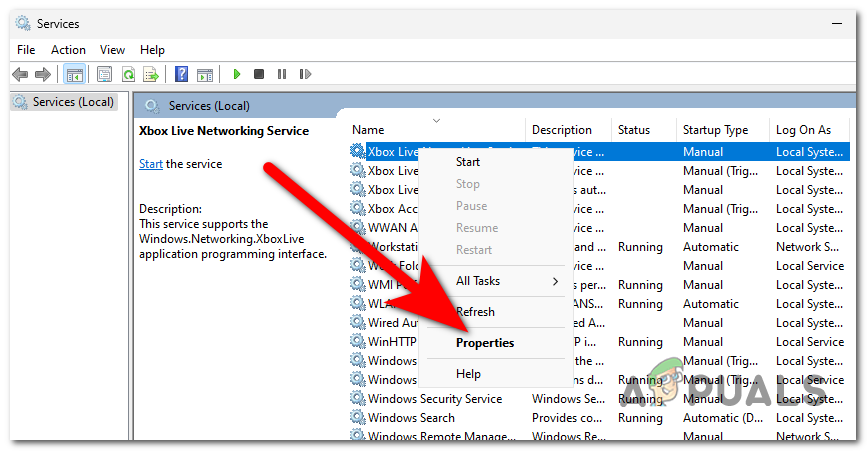The width and height of the screenshot is (867, 451).
Task: Select the WWAN A service row
Action: pos(599,227)
